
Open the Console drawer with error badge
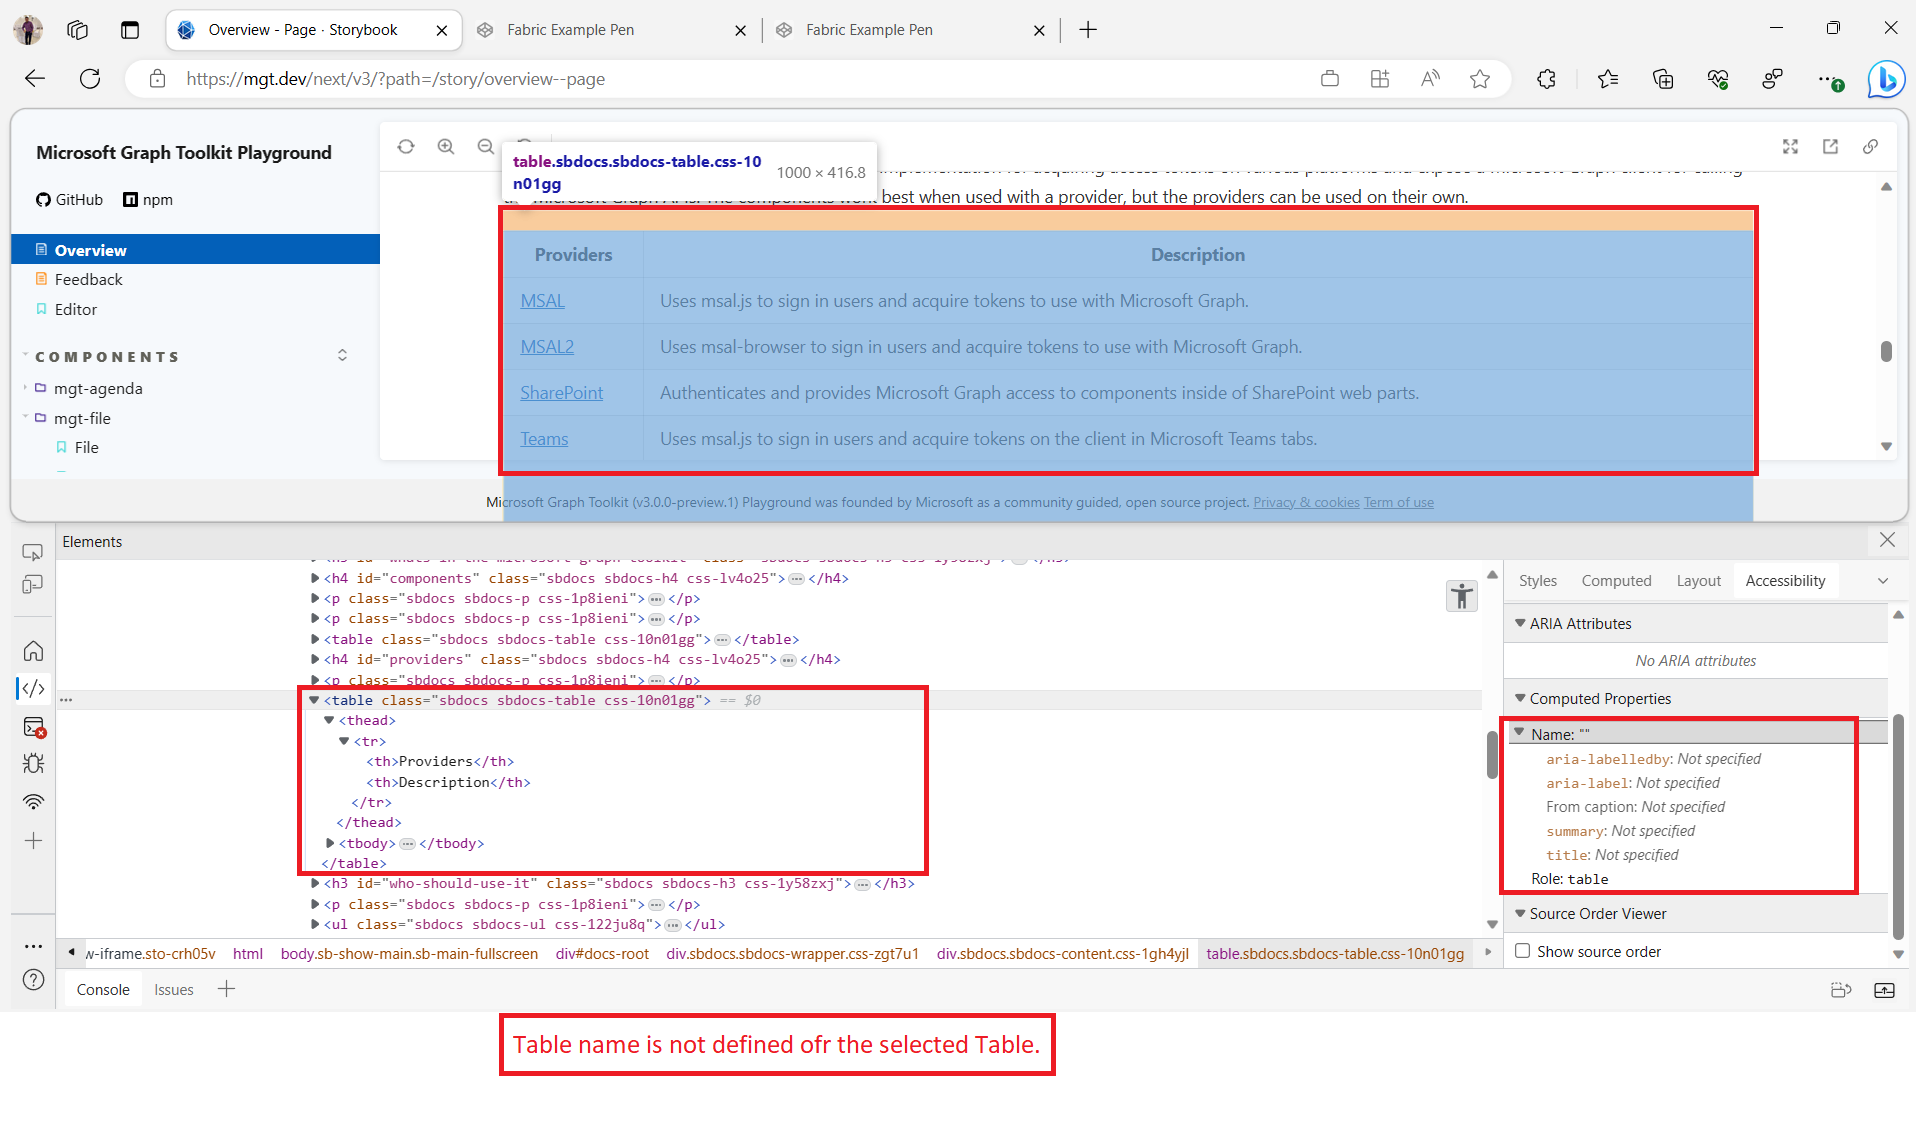pos(33,728)
